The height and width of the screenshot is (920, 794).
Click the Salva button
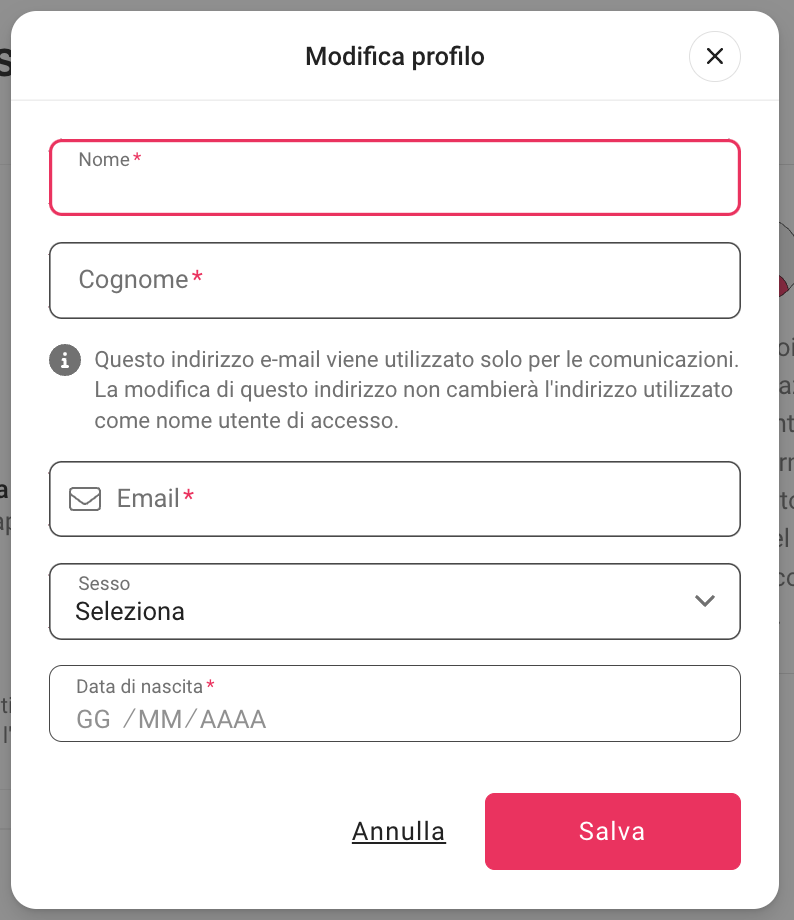tap(612, 831)
